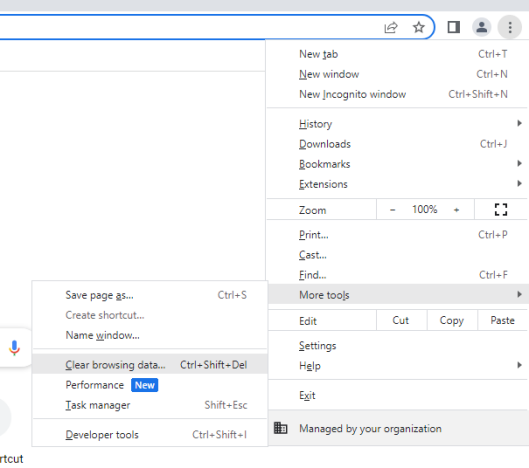Select Cast... from the menu
Screen dimensions: 529x468
pos(397,255)
